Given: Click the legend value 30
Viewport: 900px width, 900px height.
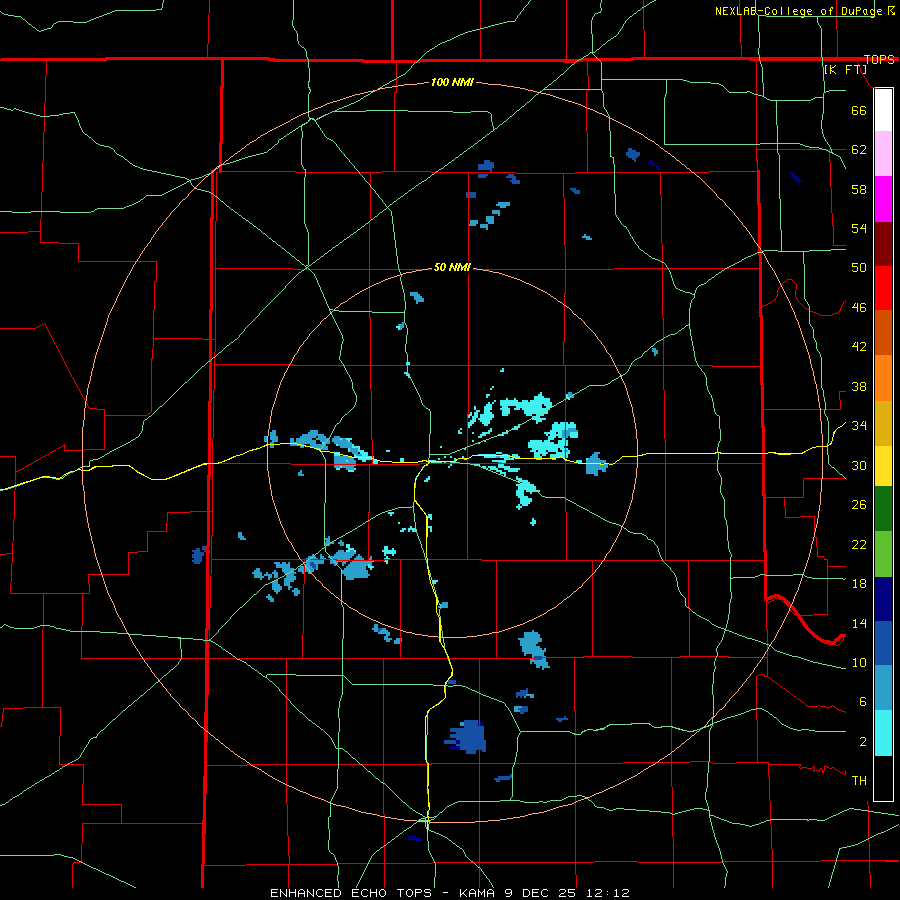Looking at the screenshot, I should [x=859, y=465].
